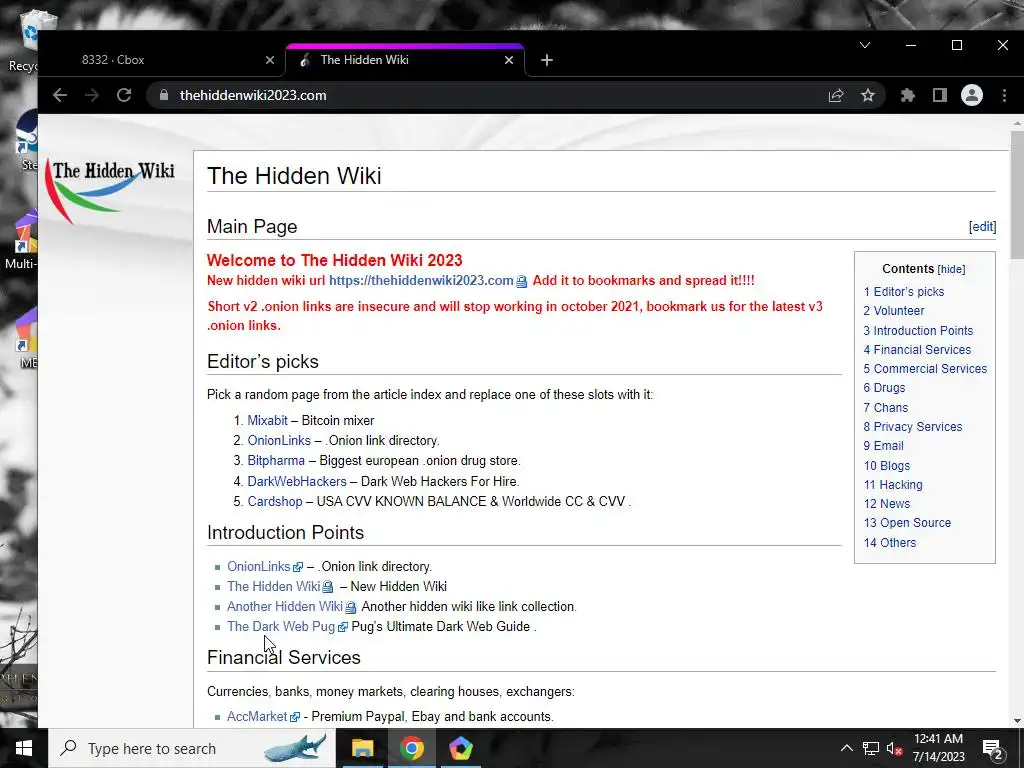This screenshot has width=1024, height=768.
Task: Open the thehiddenwiki2023.com link in red notice
Action: (x=421, y=281)
